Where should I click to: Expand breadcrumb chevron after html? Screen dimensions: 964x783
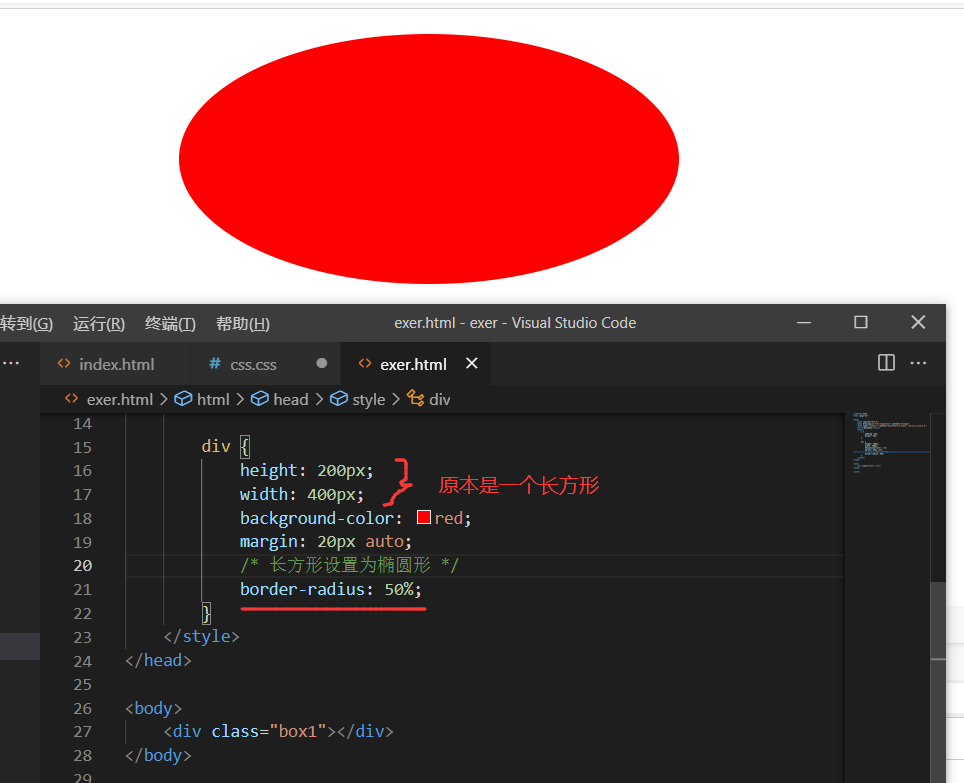pyautogui.click(x=240, y=399)
